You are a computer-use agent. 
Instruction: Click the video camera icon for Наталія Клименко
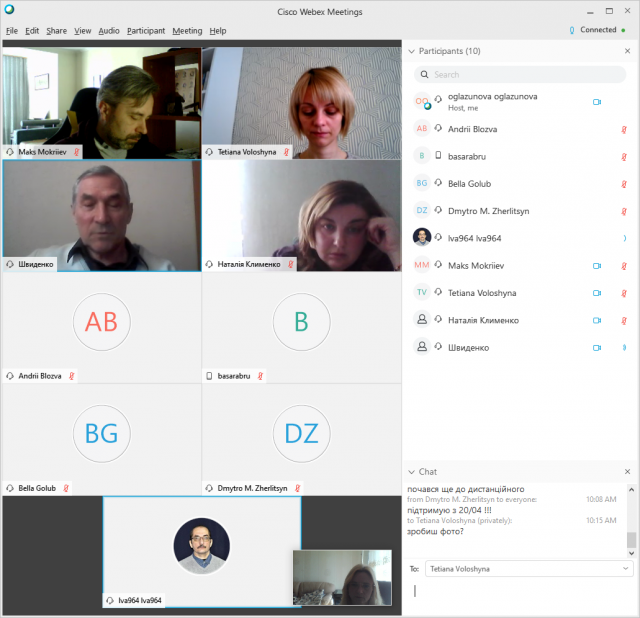[597, 320]
